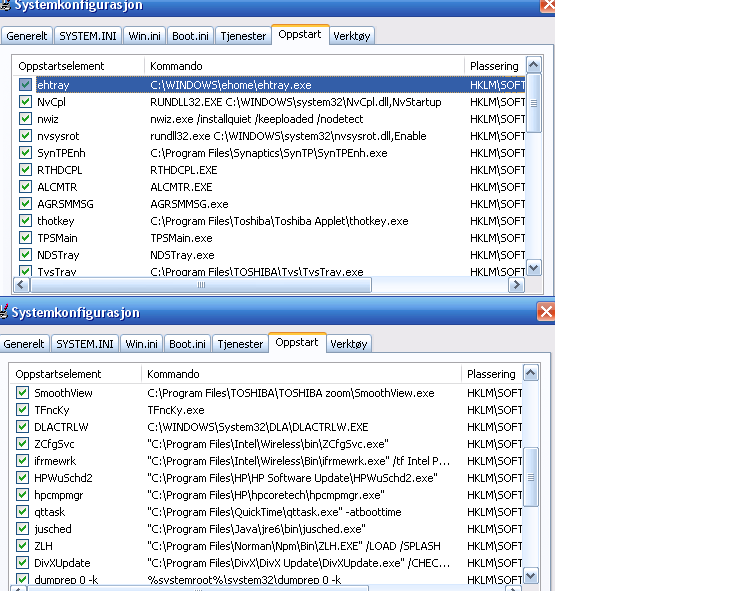
Task: Sort by Kommando column in lower list
Action: (x=300, y=374)
